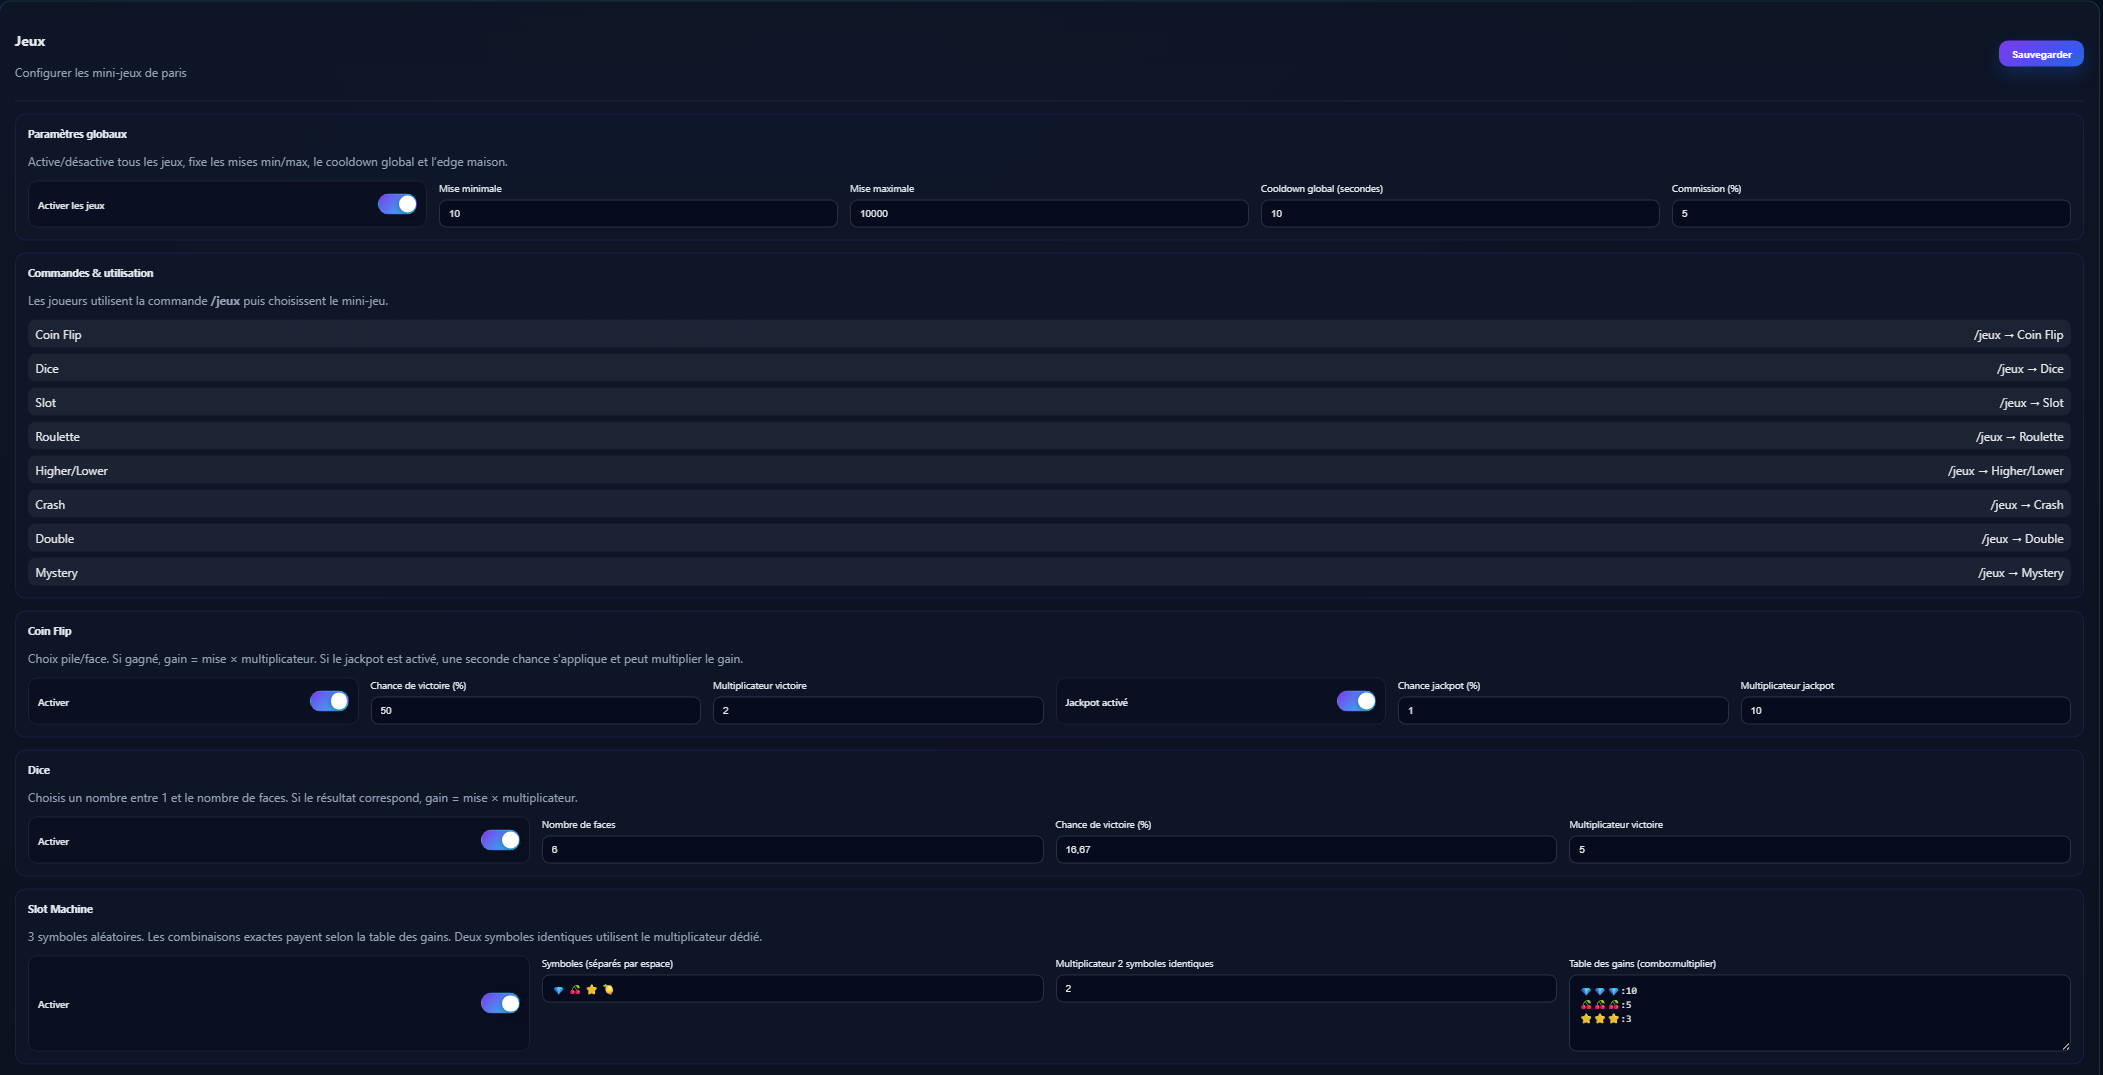Disable the Coin Flip Activer toggle
This screenshot has width=2103, height=1075.
coord(329,702)
